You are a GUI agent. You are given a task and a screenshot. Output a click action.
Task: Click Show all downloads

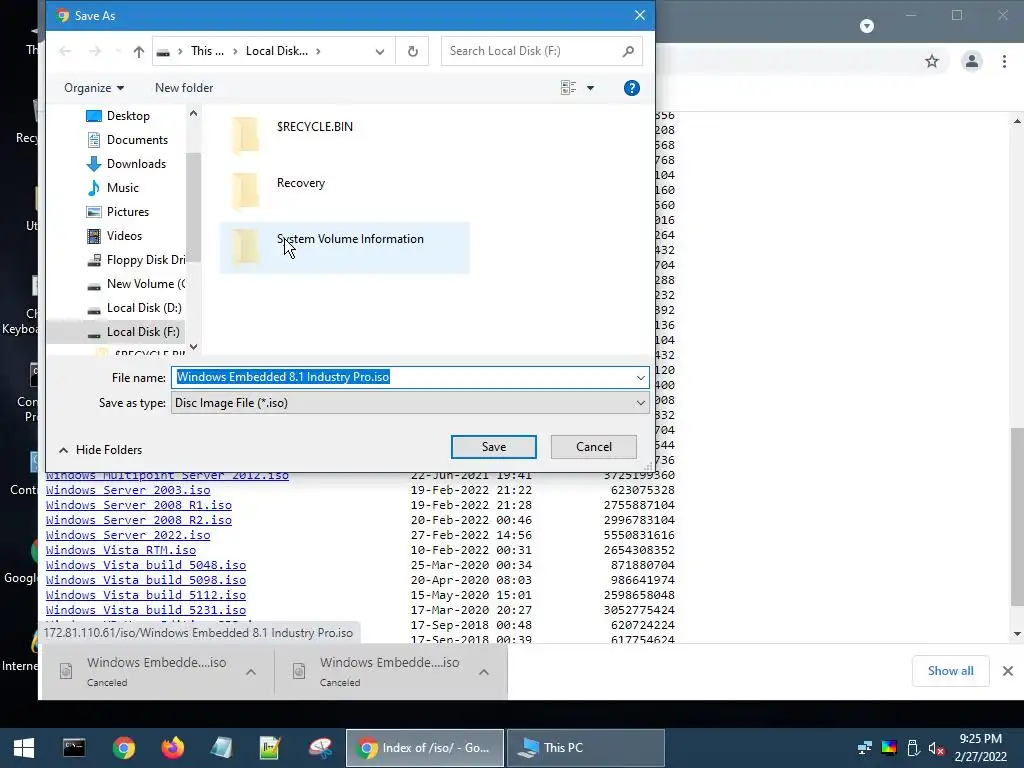point(950,671)
